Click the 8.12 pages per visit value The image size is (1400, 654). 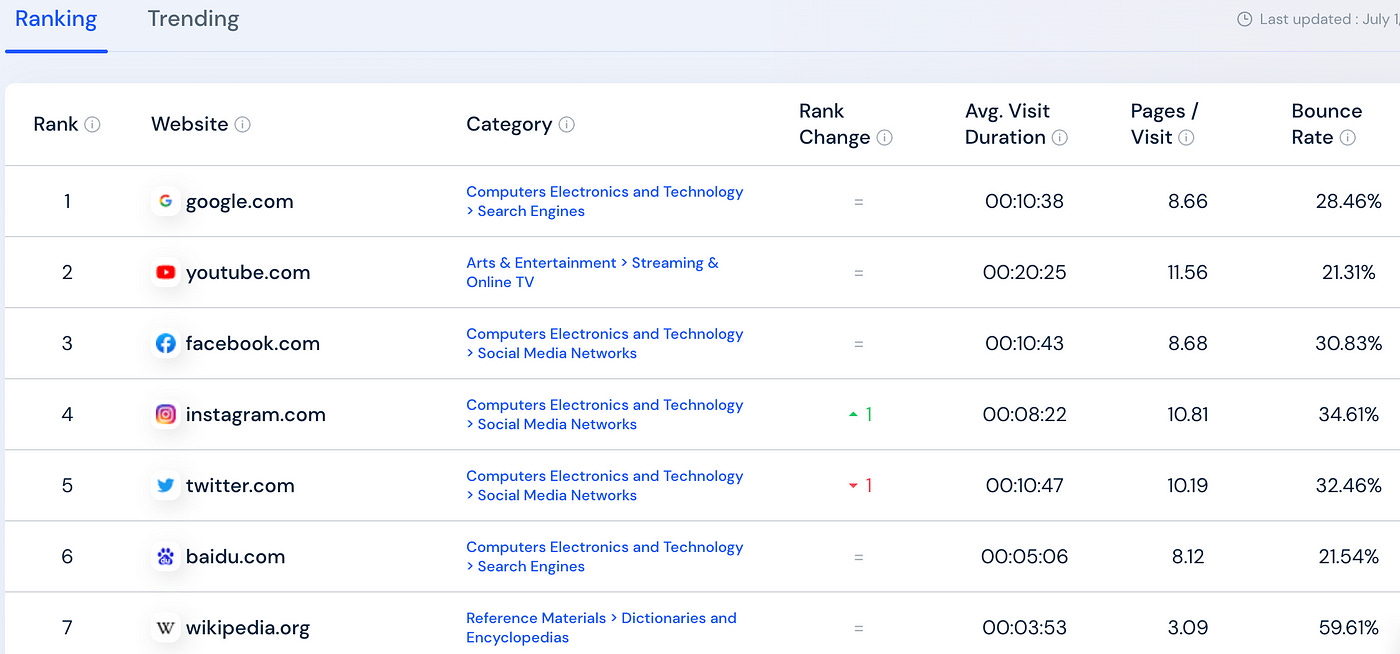coord(1188,556)
